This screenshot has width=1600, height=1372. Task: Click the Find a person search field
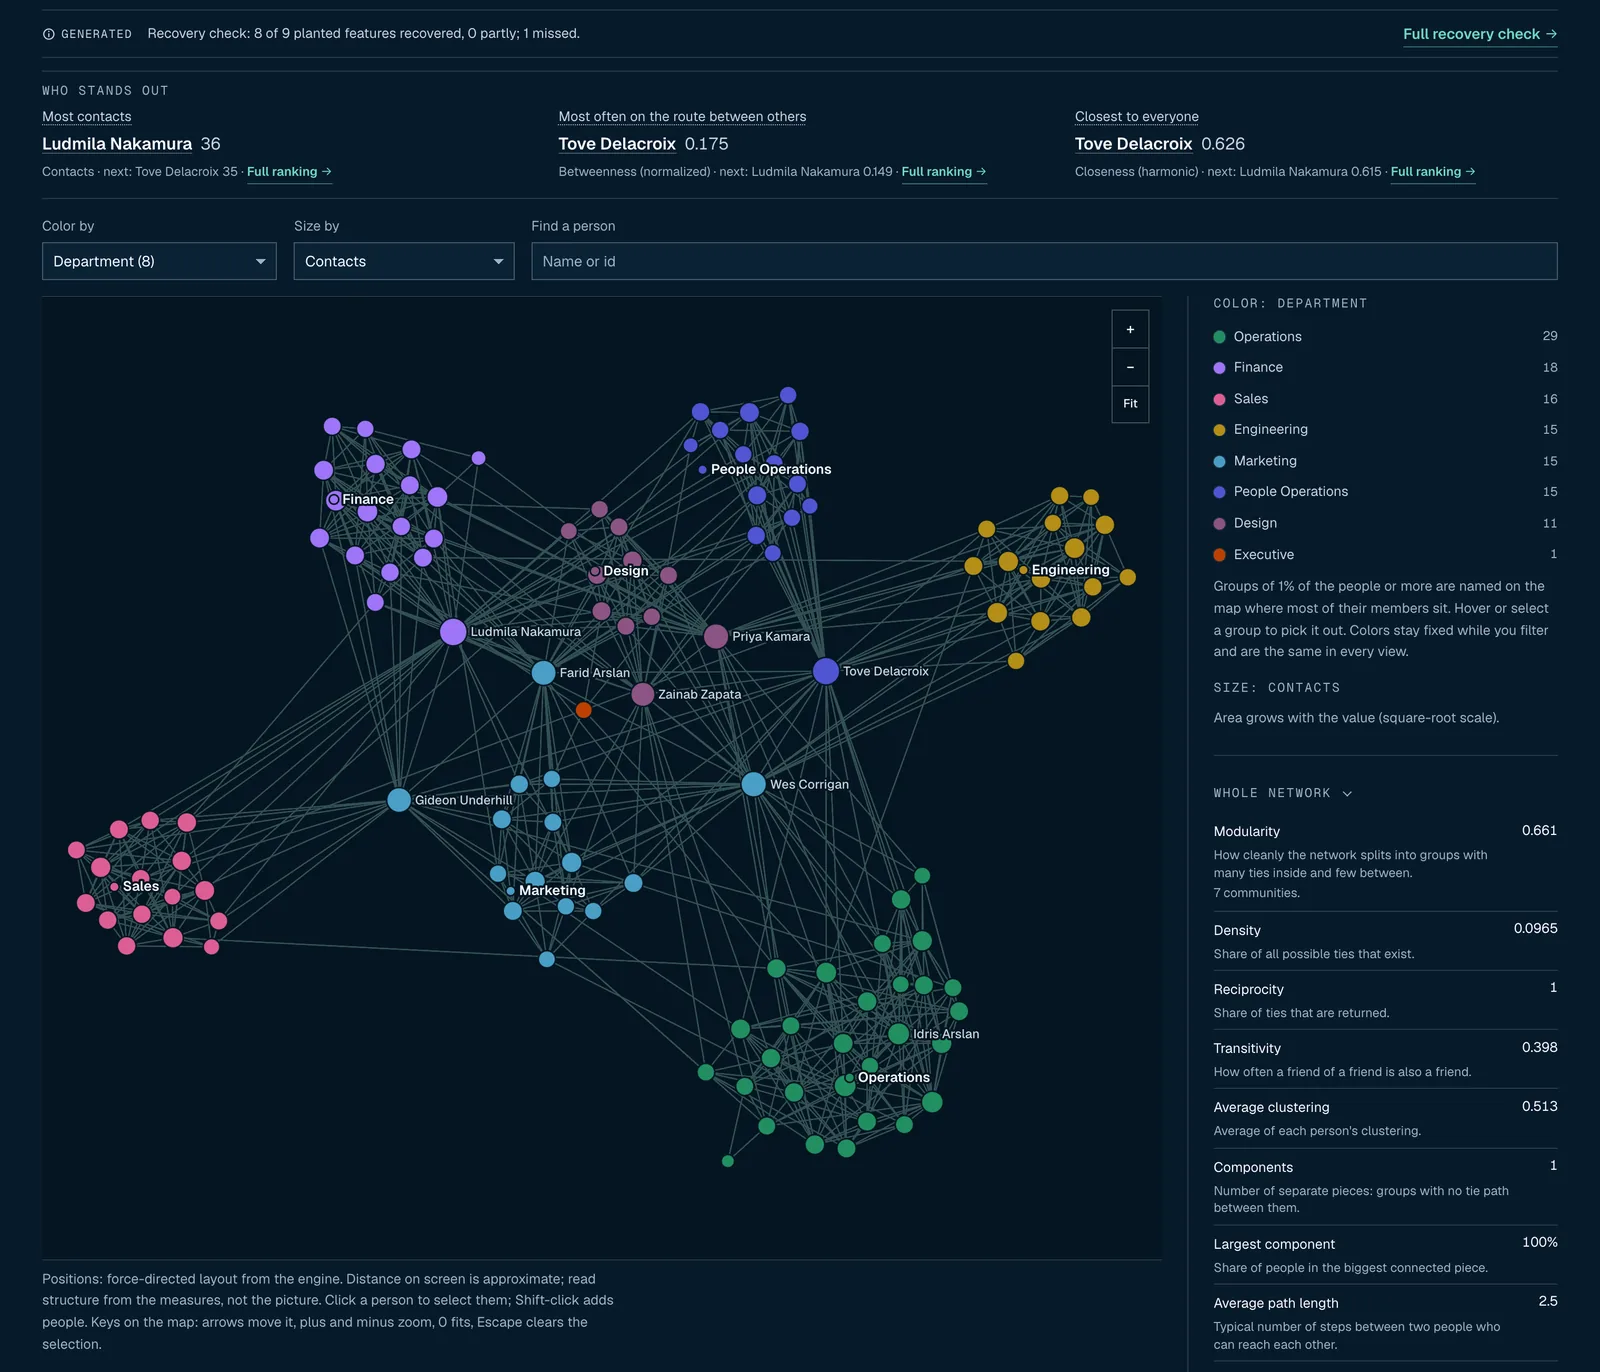(1044, 261)
